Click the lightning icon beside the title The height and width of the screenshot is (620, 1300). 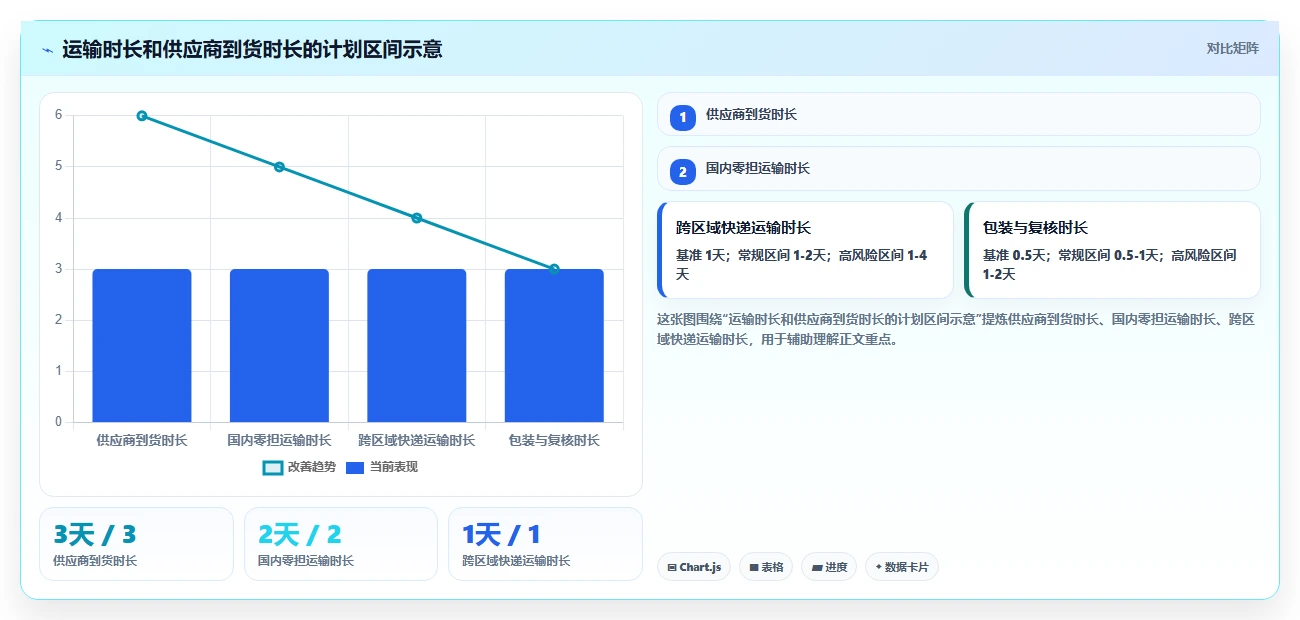tap(47, 49)
